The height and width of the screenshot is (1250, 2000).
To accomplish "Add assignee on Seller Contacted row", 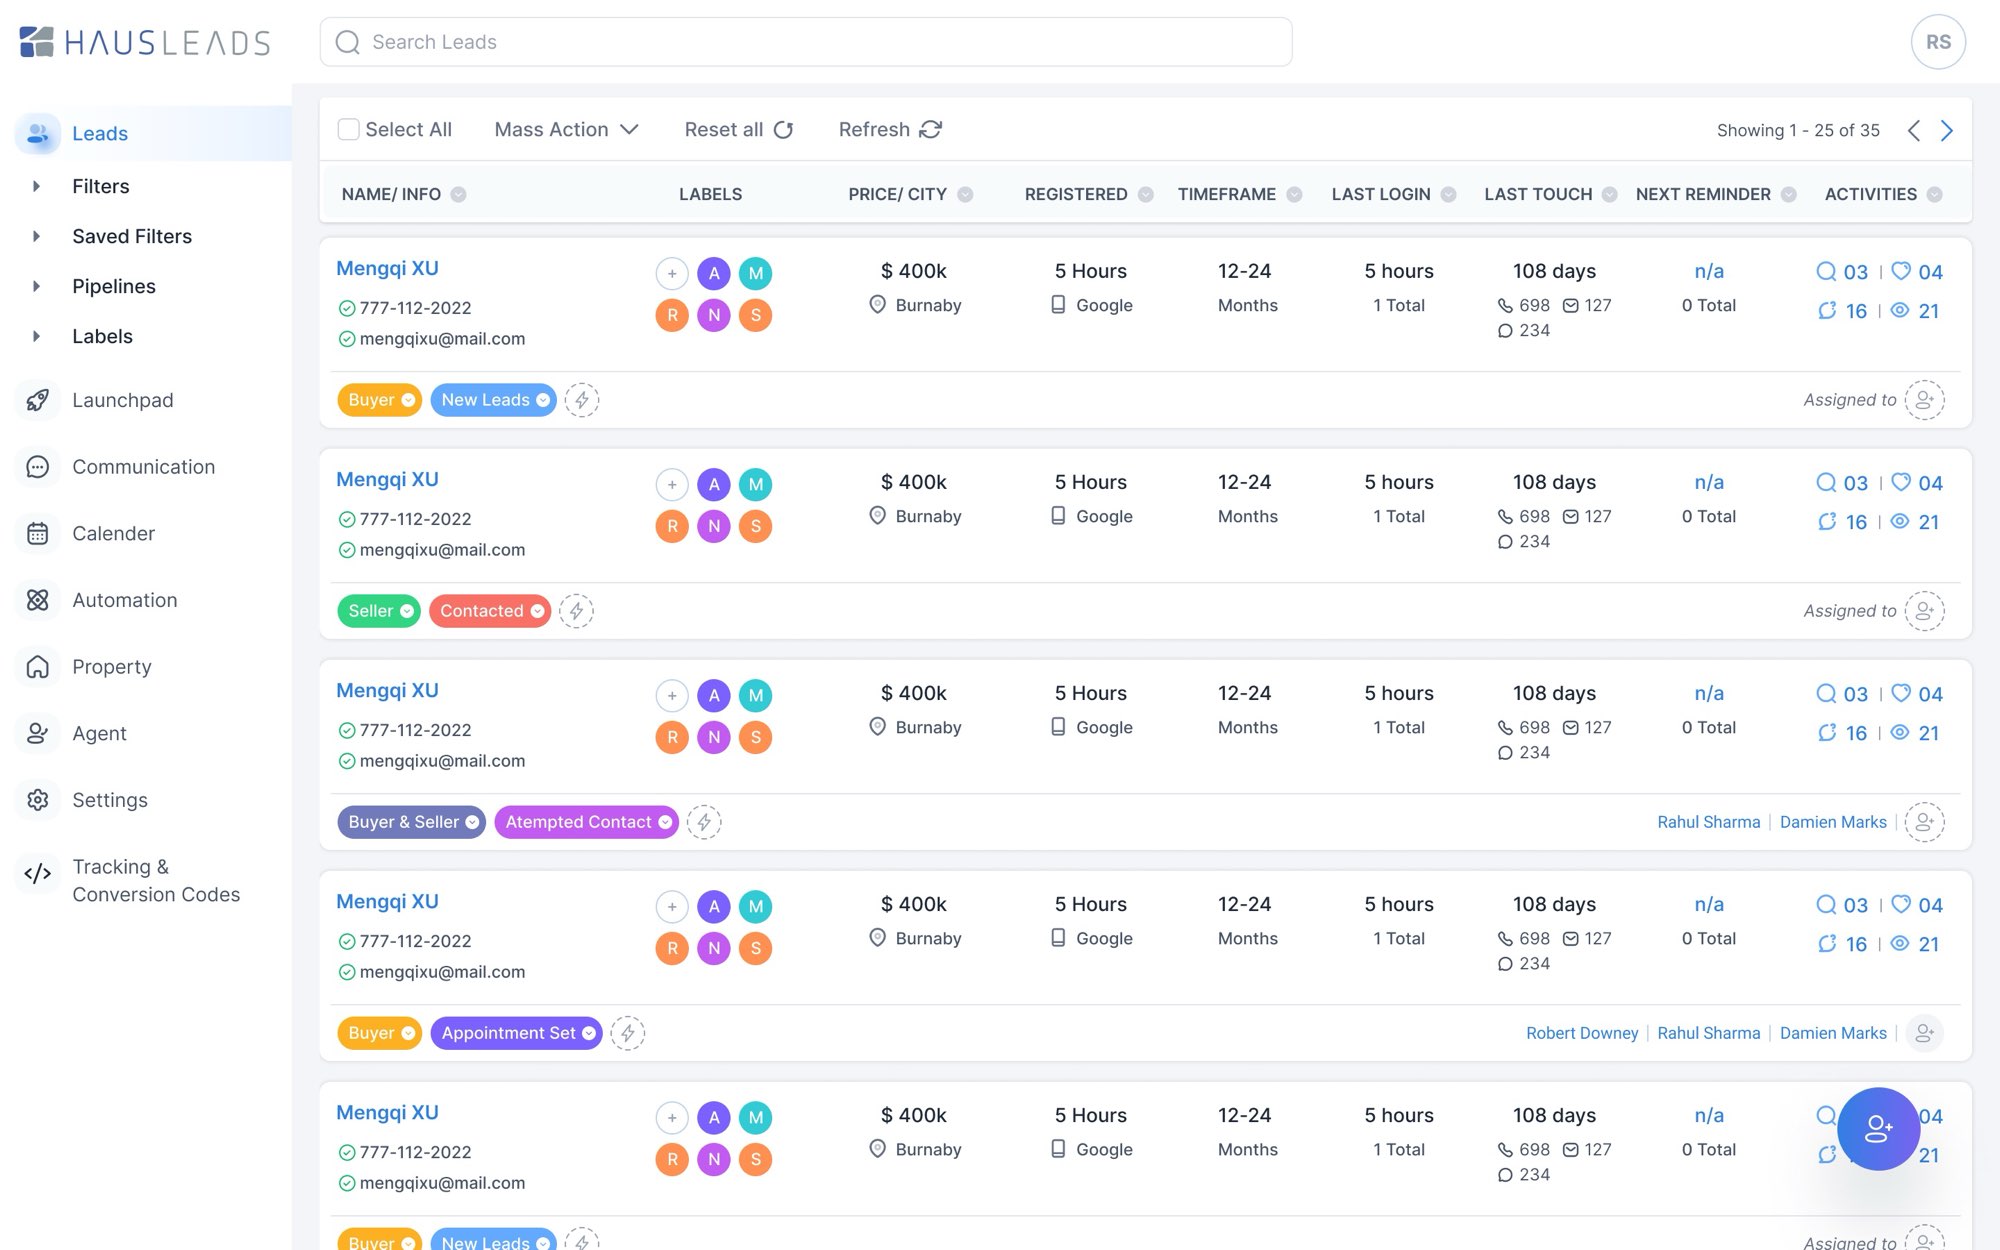I will point(1924,611).
